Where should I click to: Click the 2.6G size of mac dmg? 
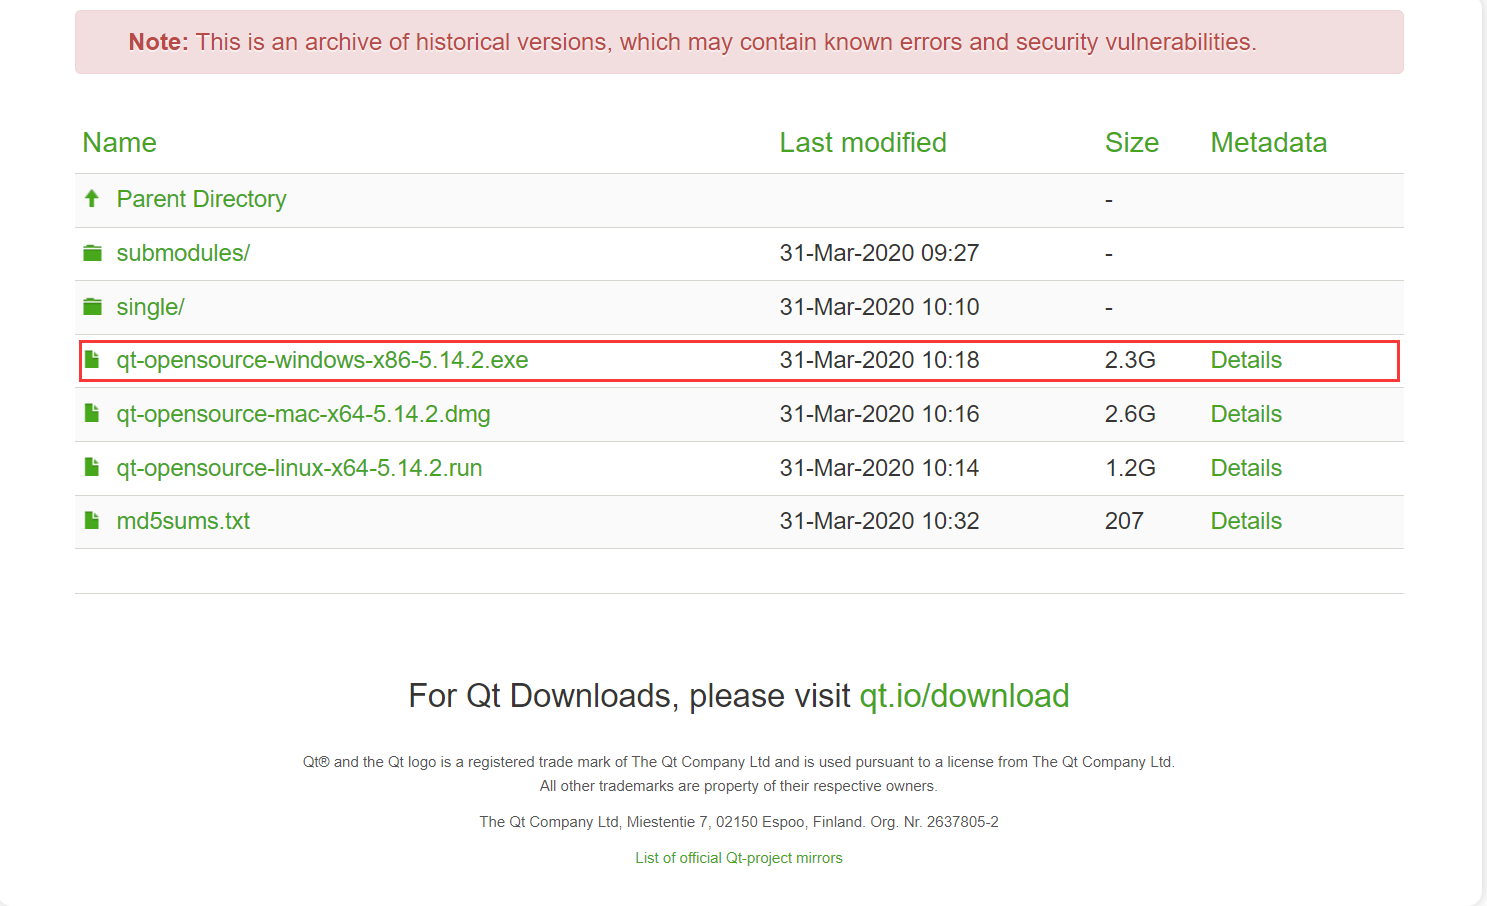[1130, 414]
